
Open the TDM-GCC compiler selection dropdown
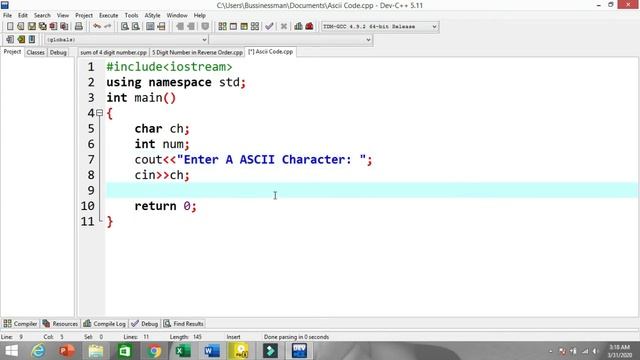tap(380, 27)
